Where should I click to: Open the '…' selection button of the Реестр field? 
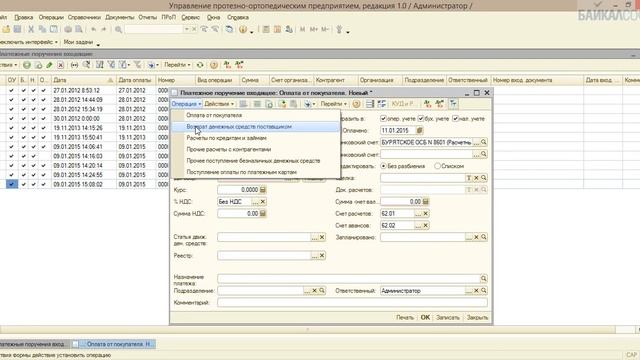click(x=314, y=256)
